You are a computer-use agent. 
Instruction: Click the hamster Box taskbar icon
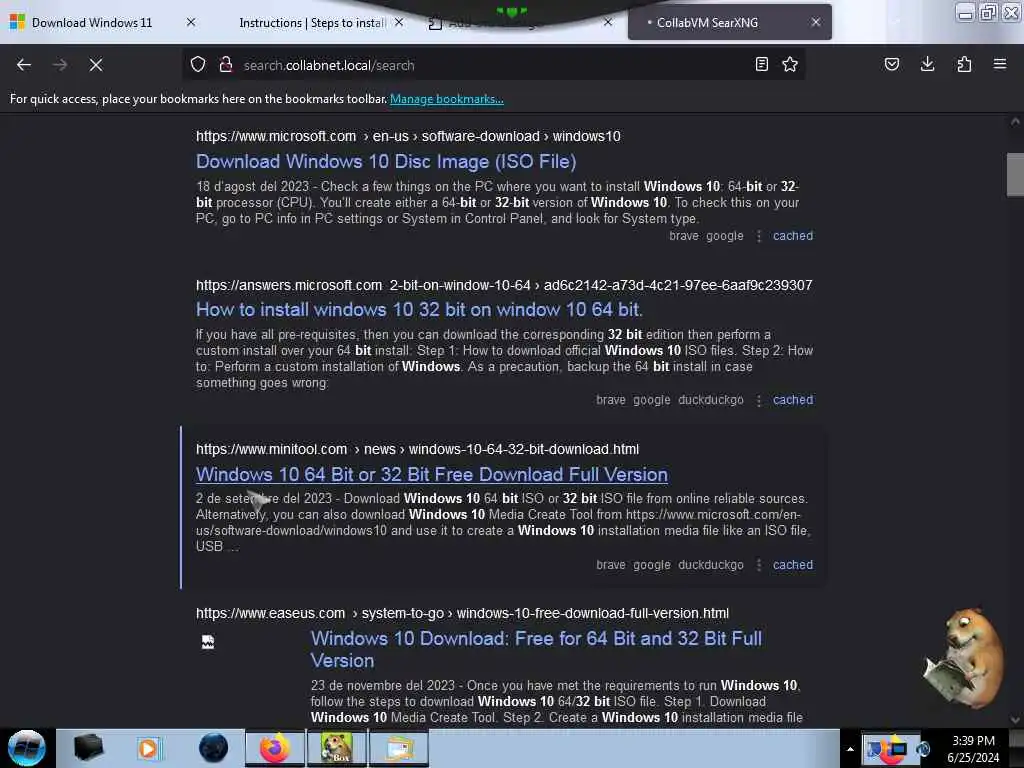click(x=337, y=748)
